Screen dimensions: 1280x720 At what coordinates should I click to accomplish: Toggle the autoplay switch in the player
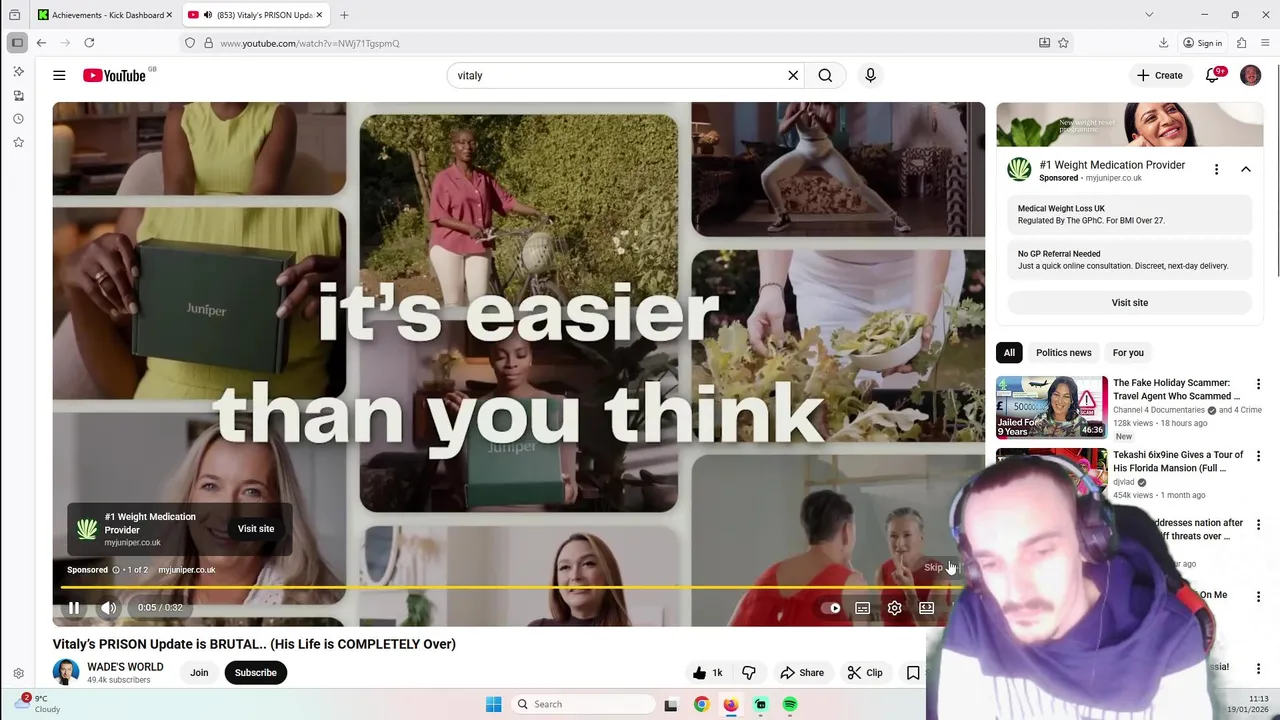pyautogui.click(x=830, y=608)
